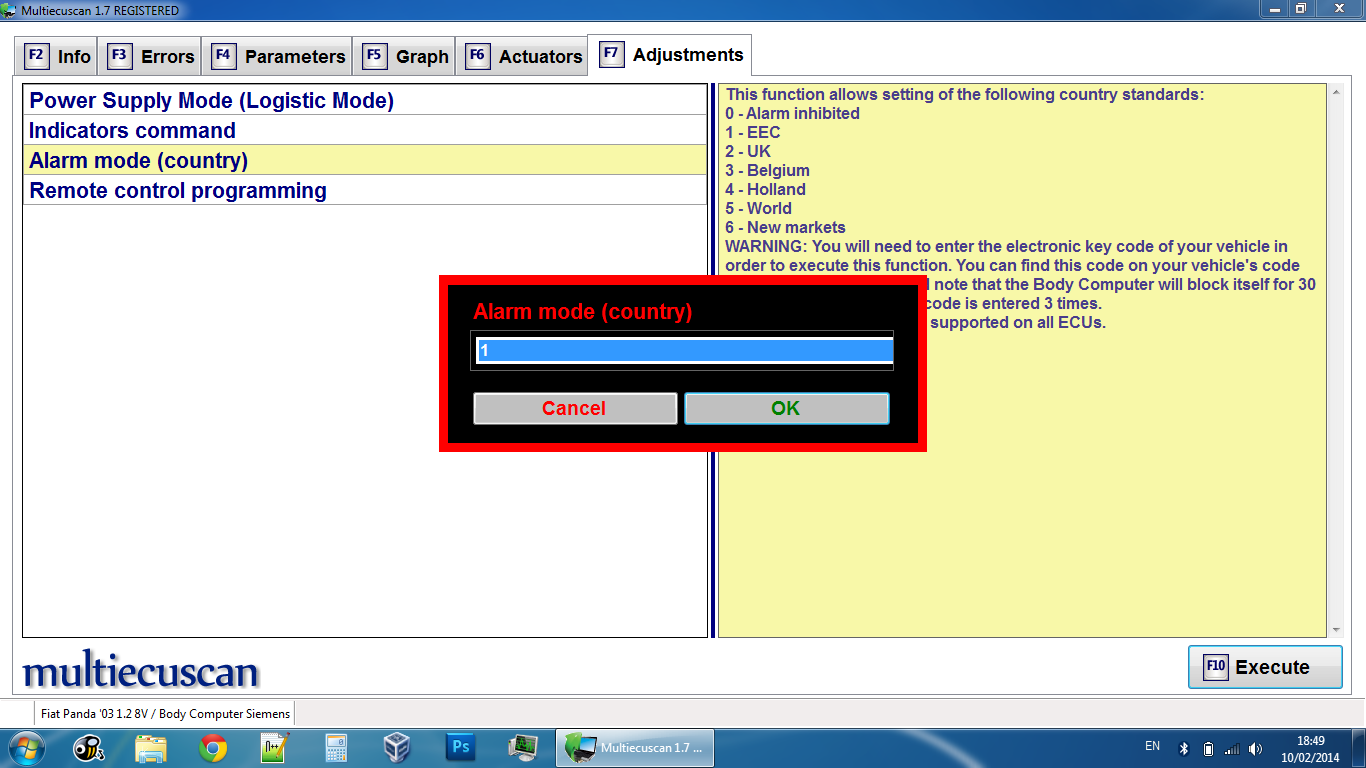Open the device manager monitor taskbar icon
This screenshot has height=768, width=1366.
(x=522, y=748)
